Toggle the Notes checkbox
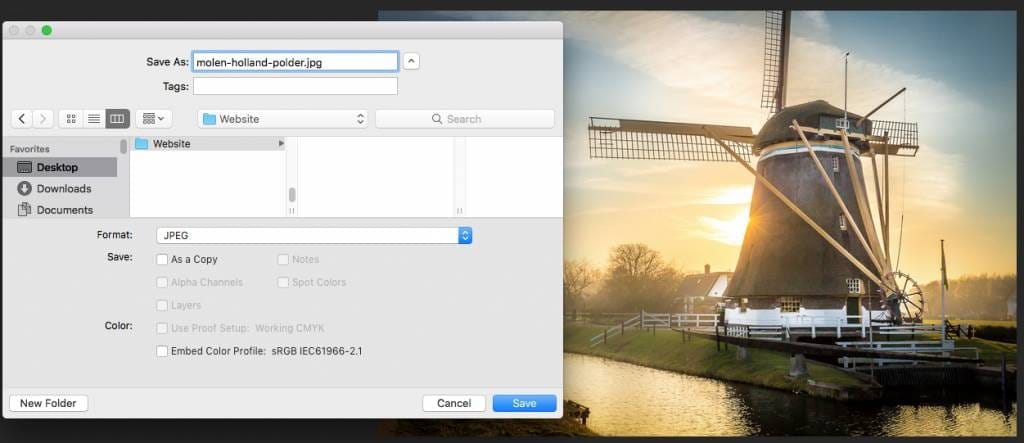This screenshot has height=443, width=1024. point(283,259)
